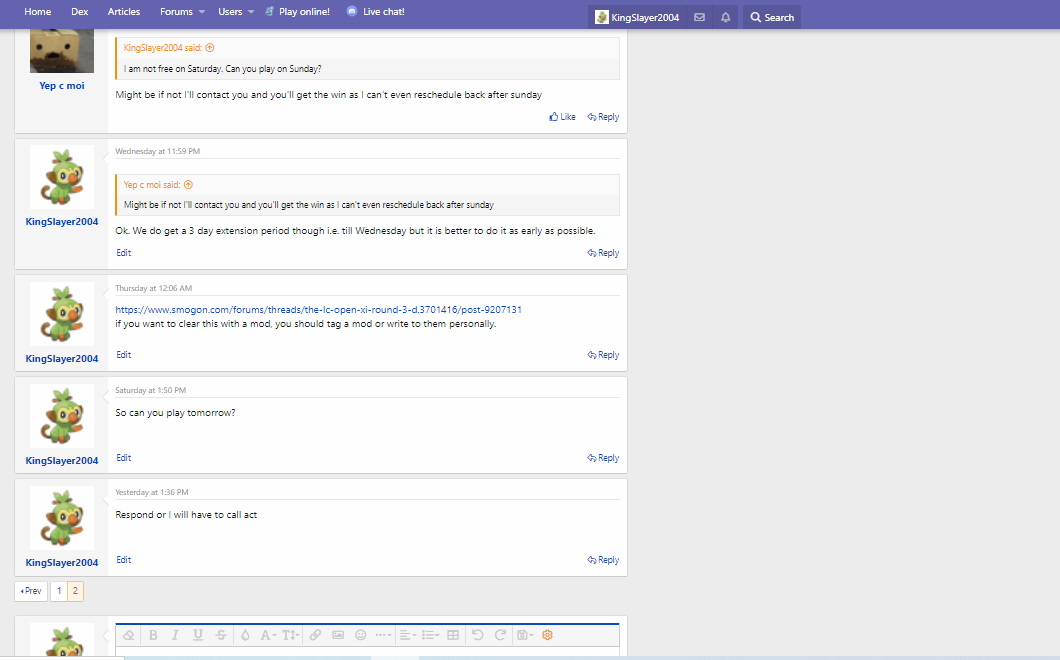Viewport: 1060px width, 660px height.
Task: Open the Dex menu item
Action: coord(80,11)
